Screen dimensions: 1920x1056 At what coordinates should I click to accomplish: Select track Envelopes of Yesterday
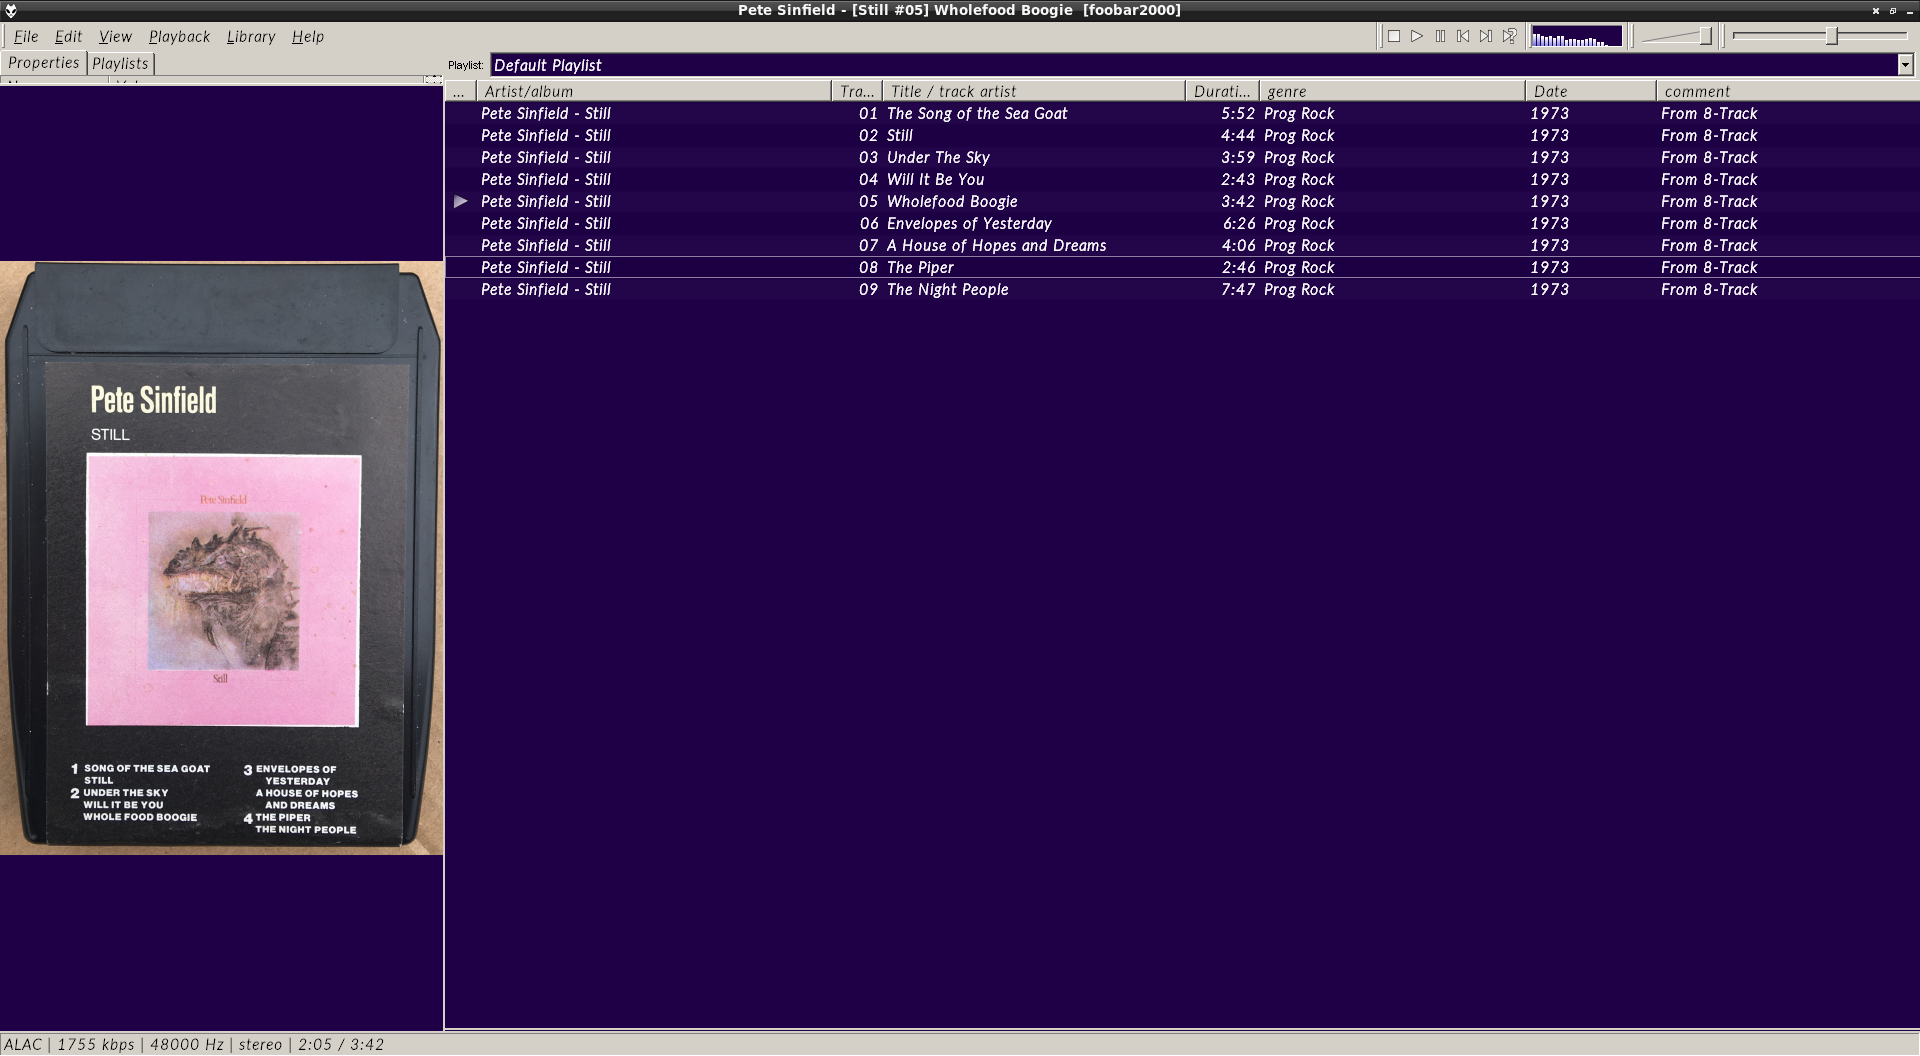coord(1182,223)
